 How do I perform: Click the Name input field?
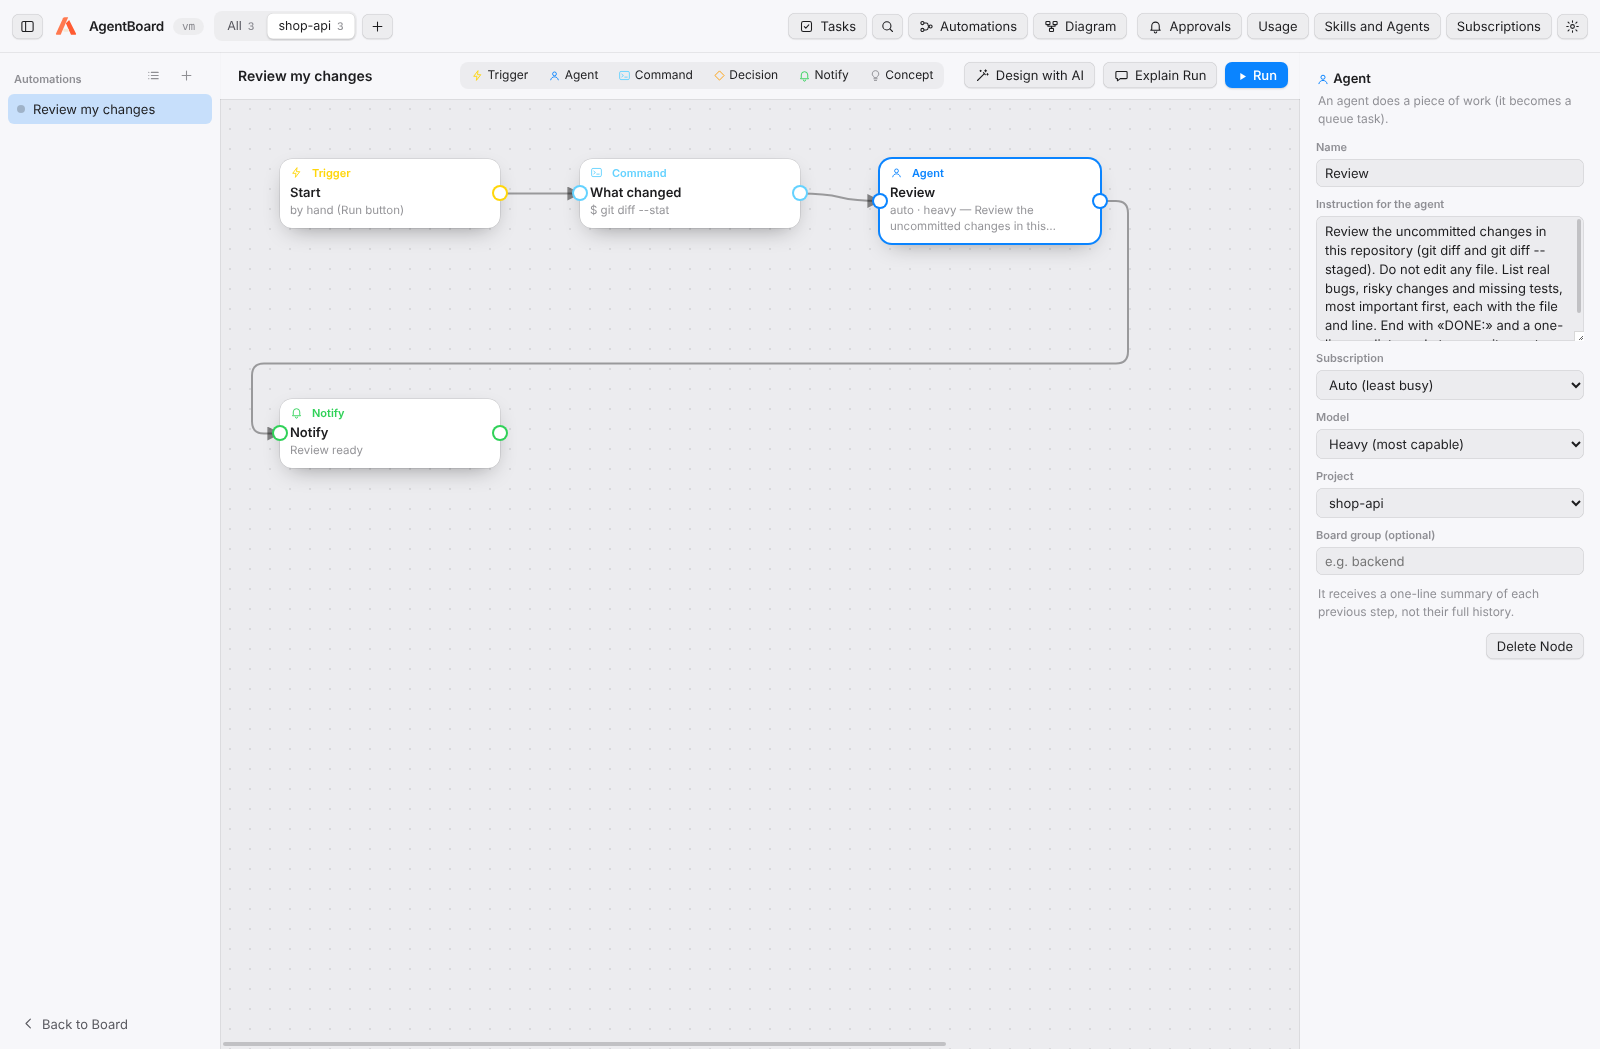pyautogui.click(x=1449, y=173)
